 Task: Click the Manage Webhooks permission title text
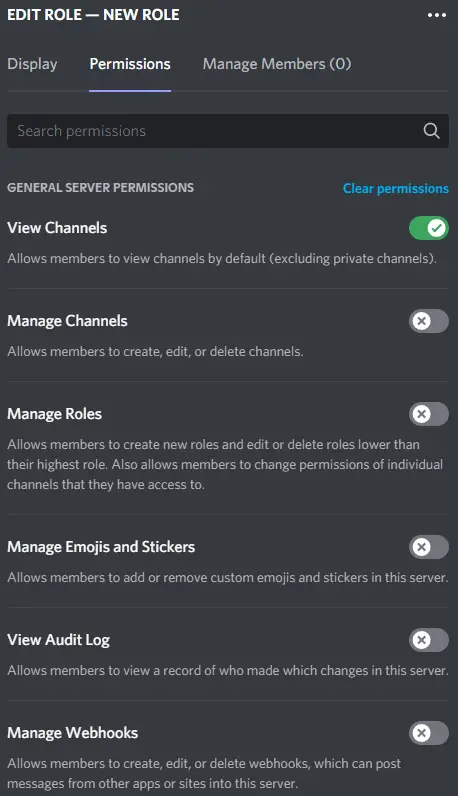(73, 733)
